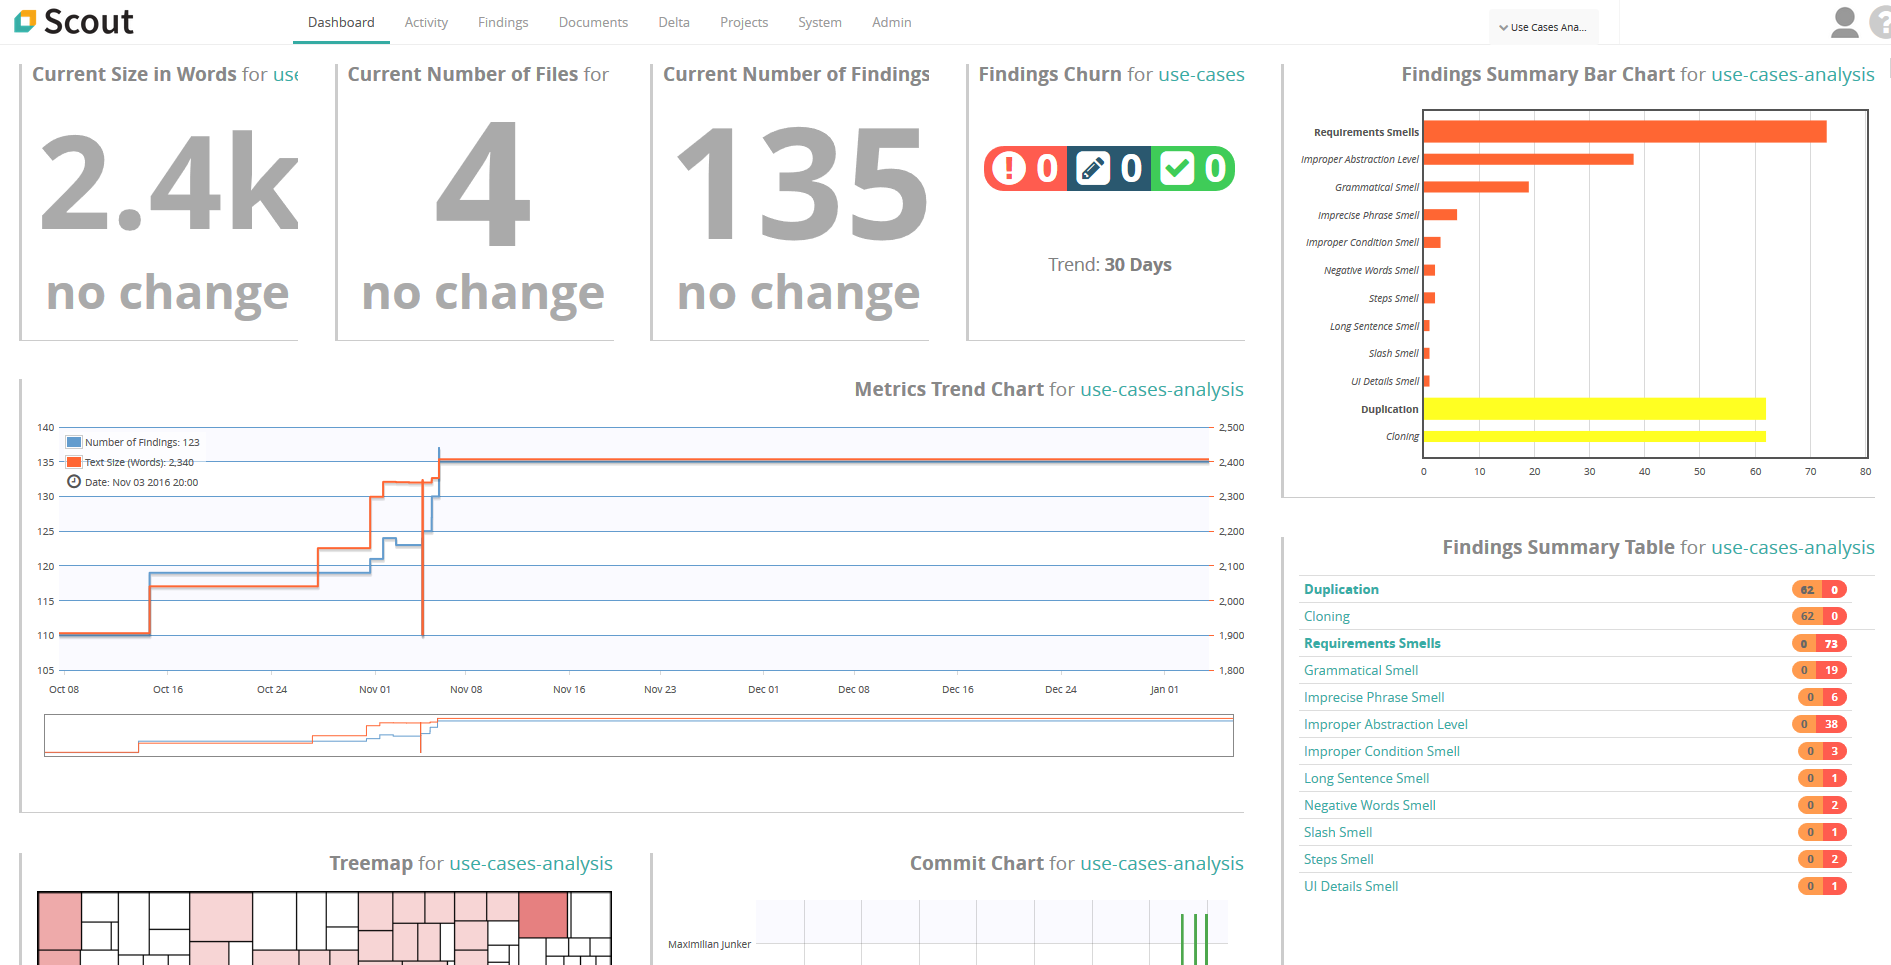Click the clock icon in chart legend
Viewport: 1891px width, 965px height.
point(74,482)
